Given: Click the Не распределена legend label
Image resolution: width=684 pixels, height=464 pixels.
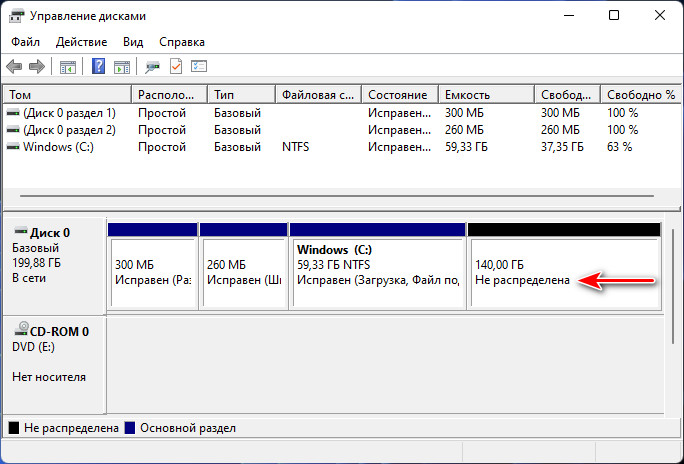Looking at the screenshot, I should coord(72,428).
